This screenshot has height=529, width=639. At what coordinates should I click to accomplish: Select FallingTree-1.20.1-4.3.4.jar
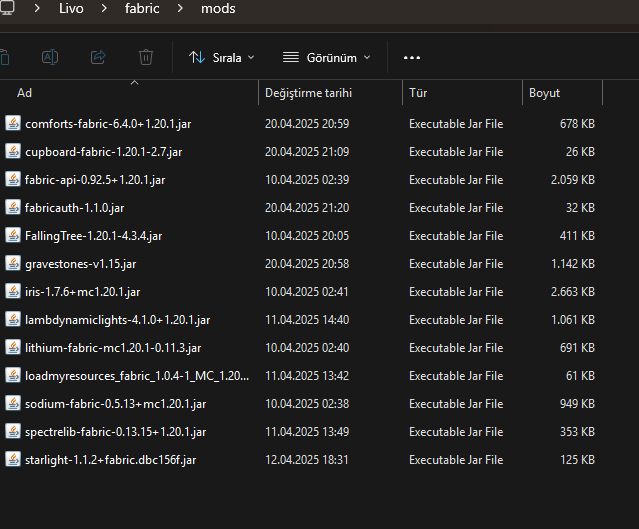[x=93, y=236]
